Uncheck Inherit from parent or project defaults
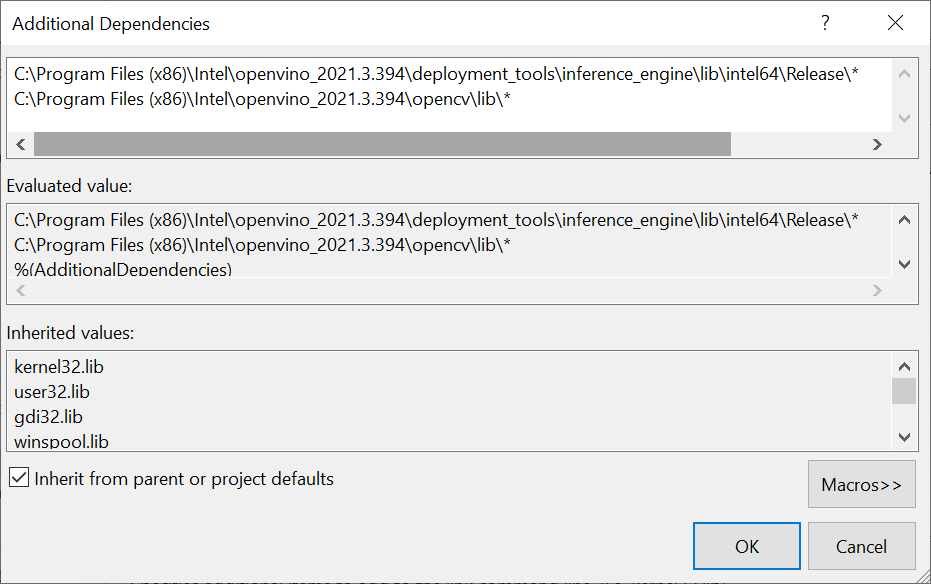 pos(19,478)
